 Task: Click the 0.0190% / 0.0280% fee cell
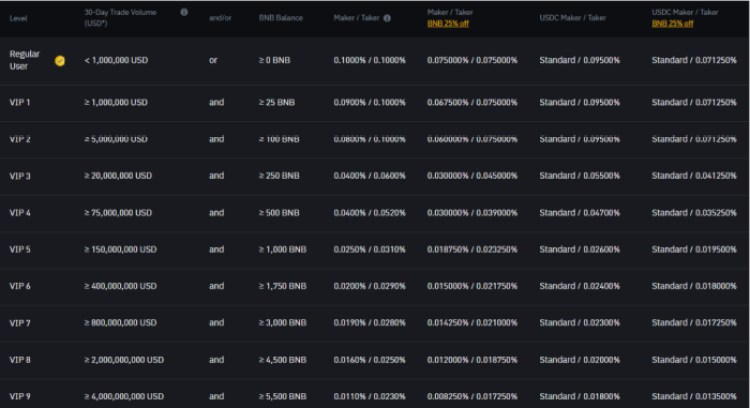[370, 323]
